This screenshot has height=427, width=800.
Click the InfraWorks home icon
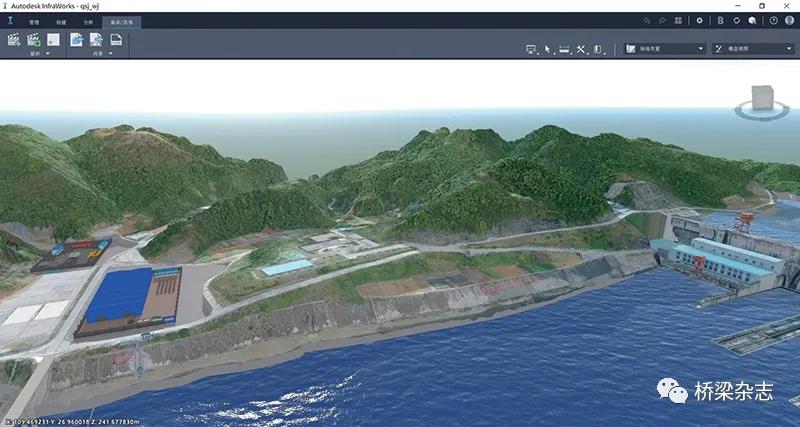point(10,20)
